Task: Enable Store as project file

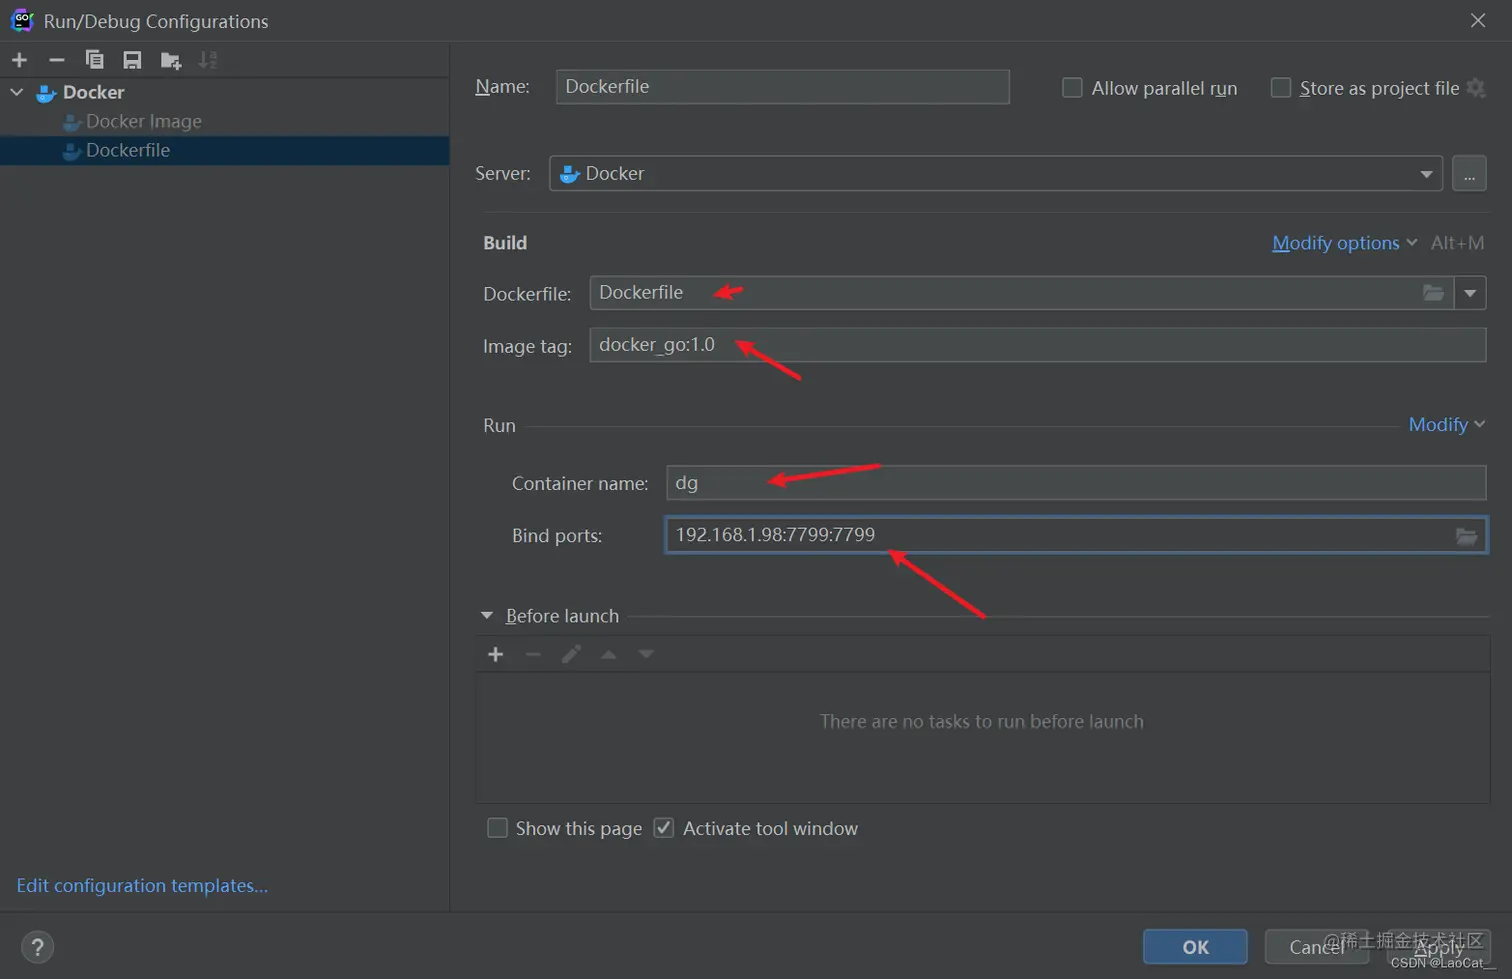Action: 1280,88
